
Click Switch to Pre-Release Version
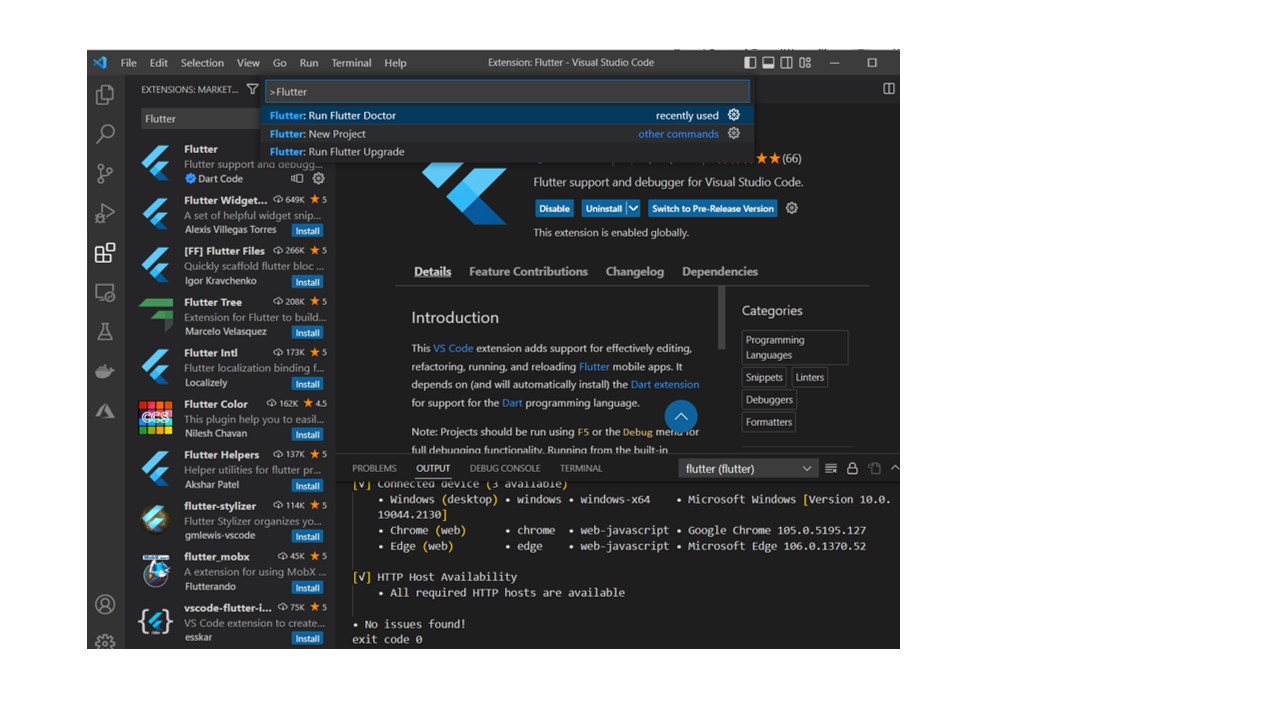tap(713, 208)
